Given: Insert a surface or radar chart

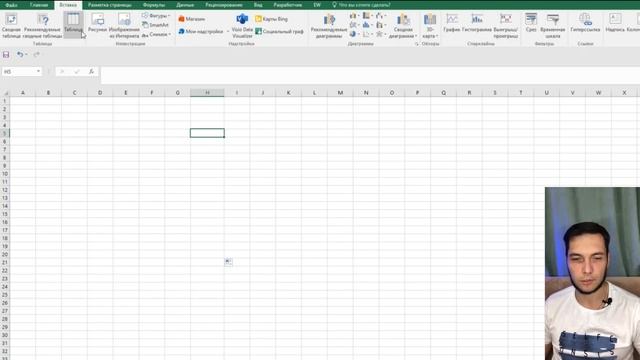Looking at the screenshot, I should 380,34.
